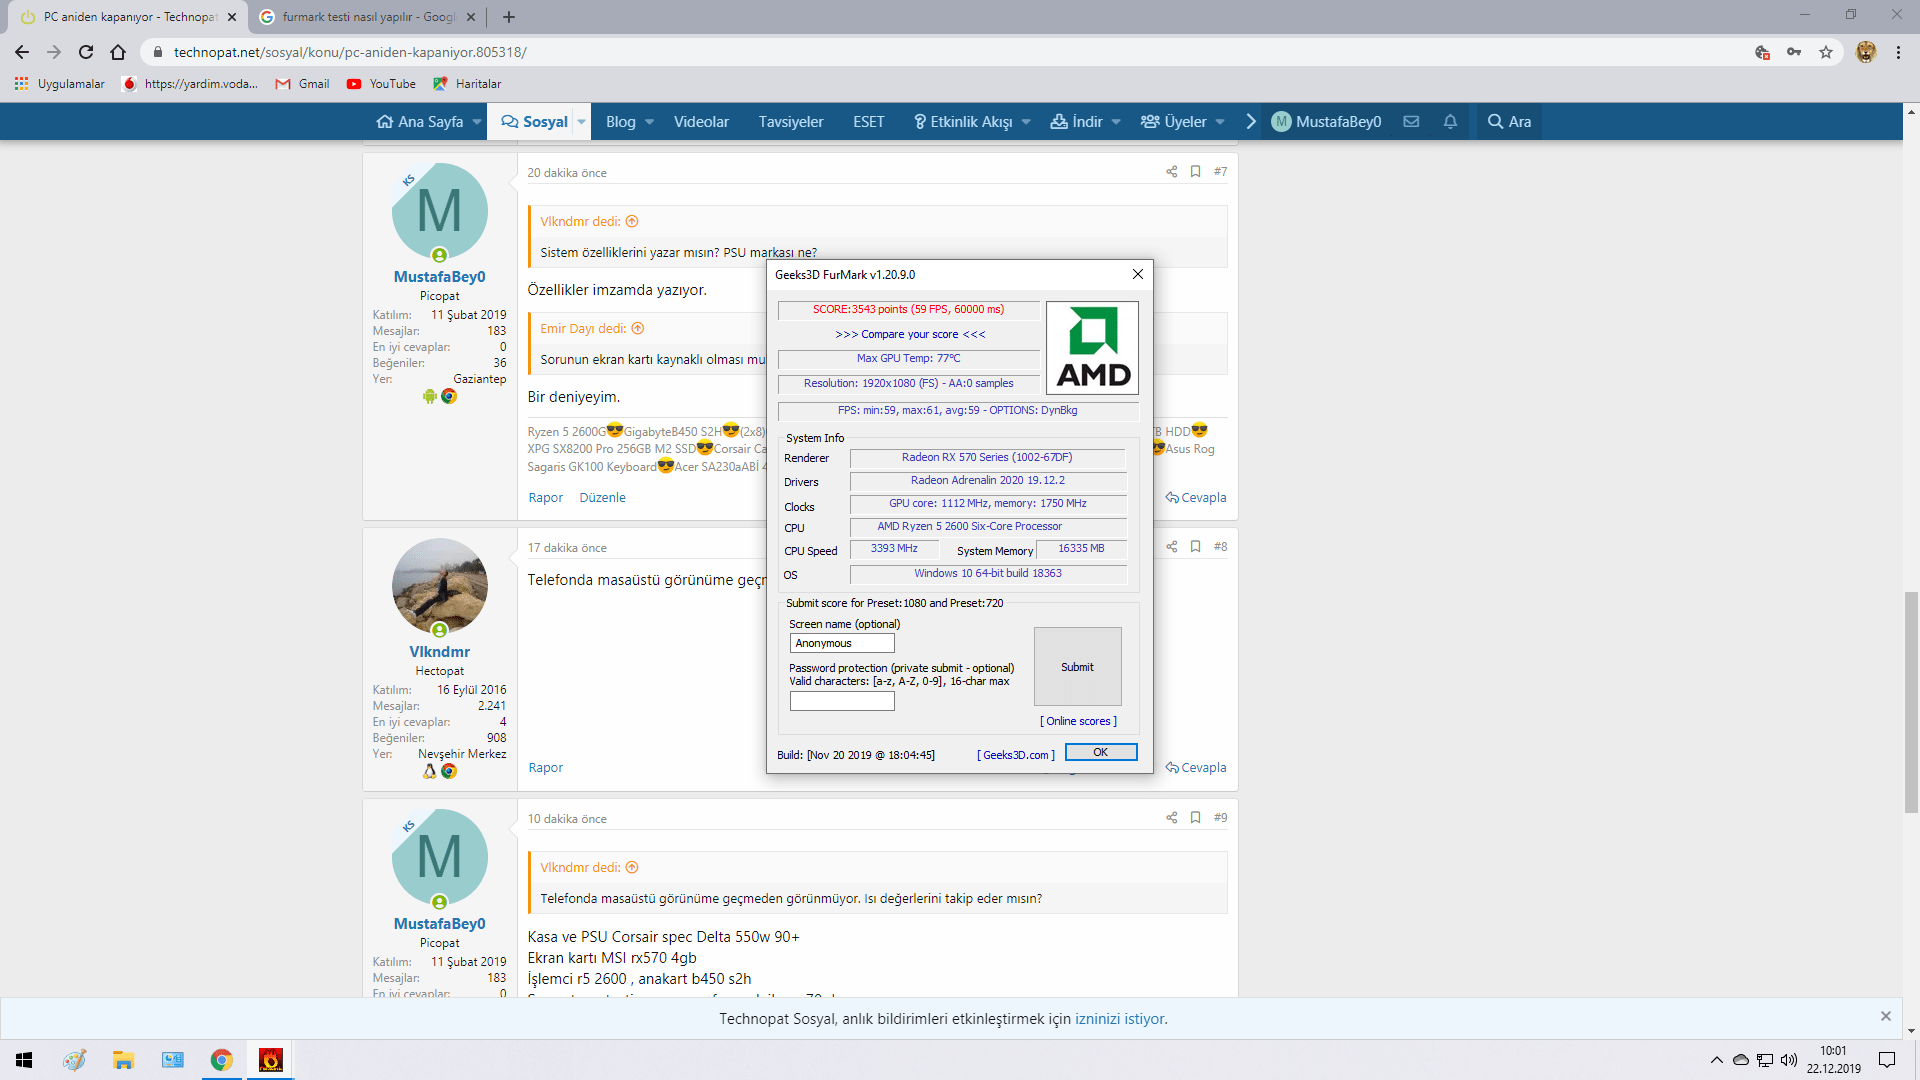
Task: Dismiss the Technopat notification banner
Action: click(x=1885, y=1016)
